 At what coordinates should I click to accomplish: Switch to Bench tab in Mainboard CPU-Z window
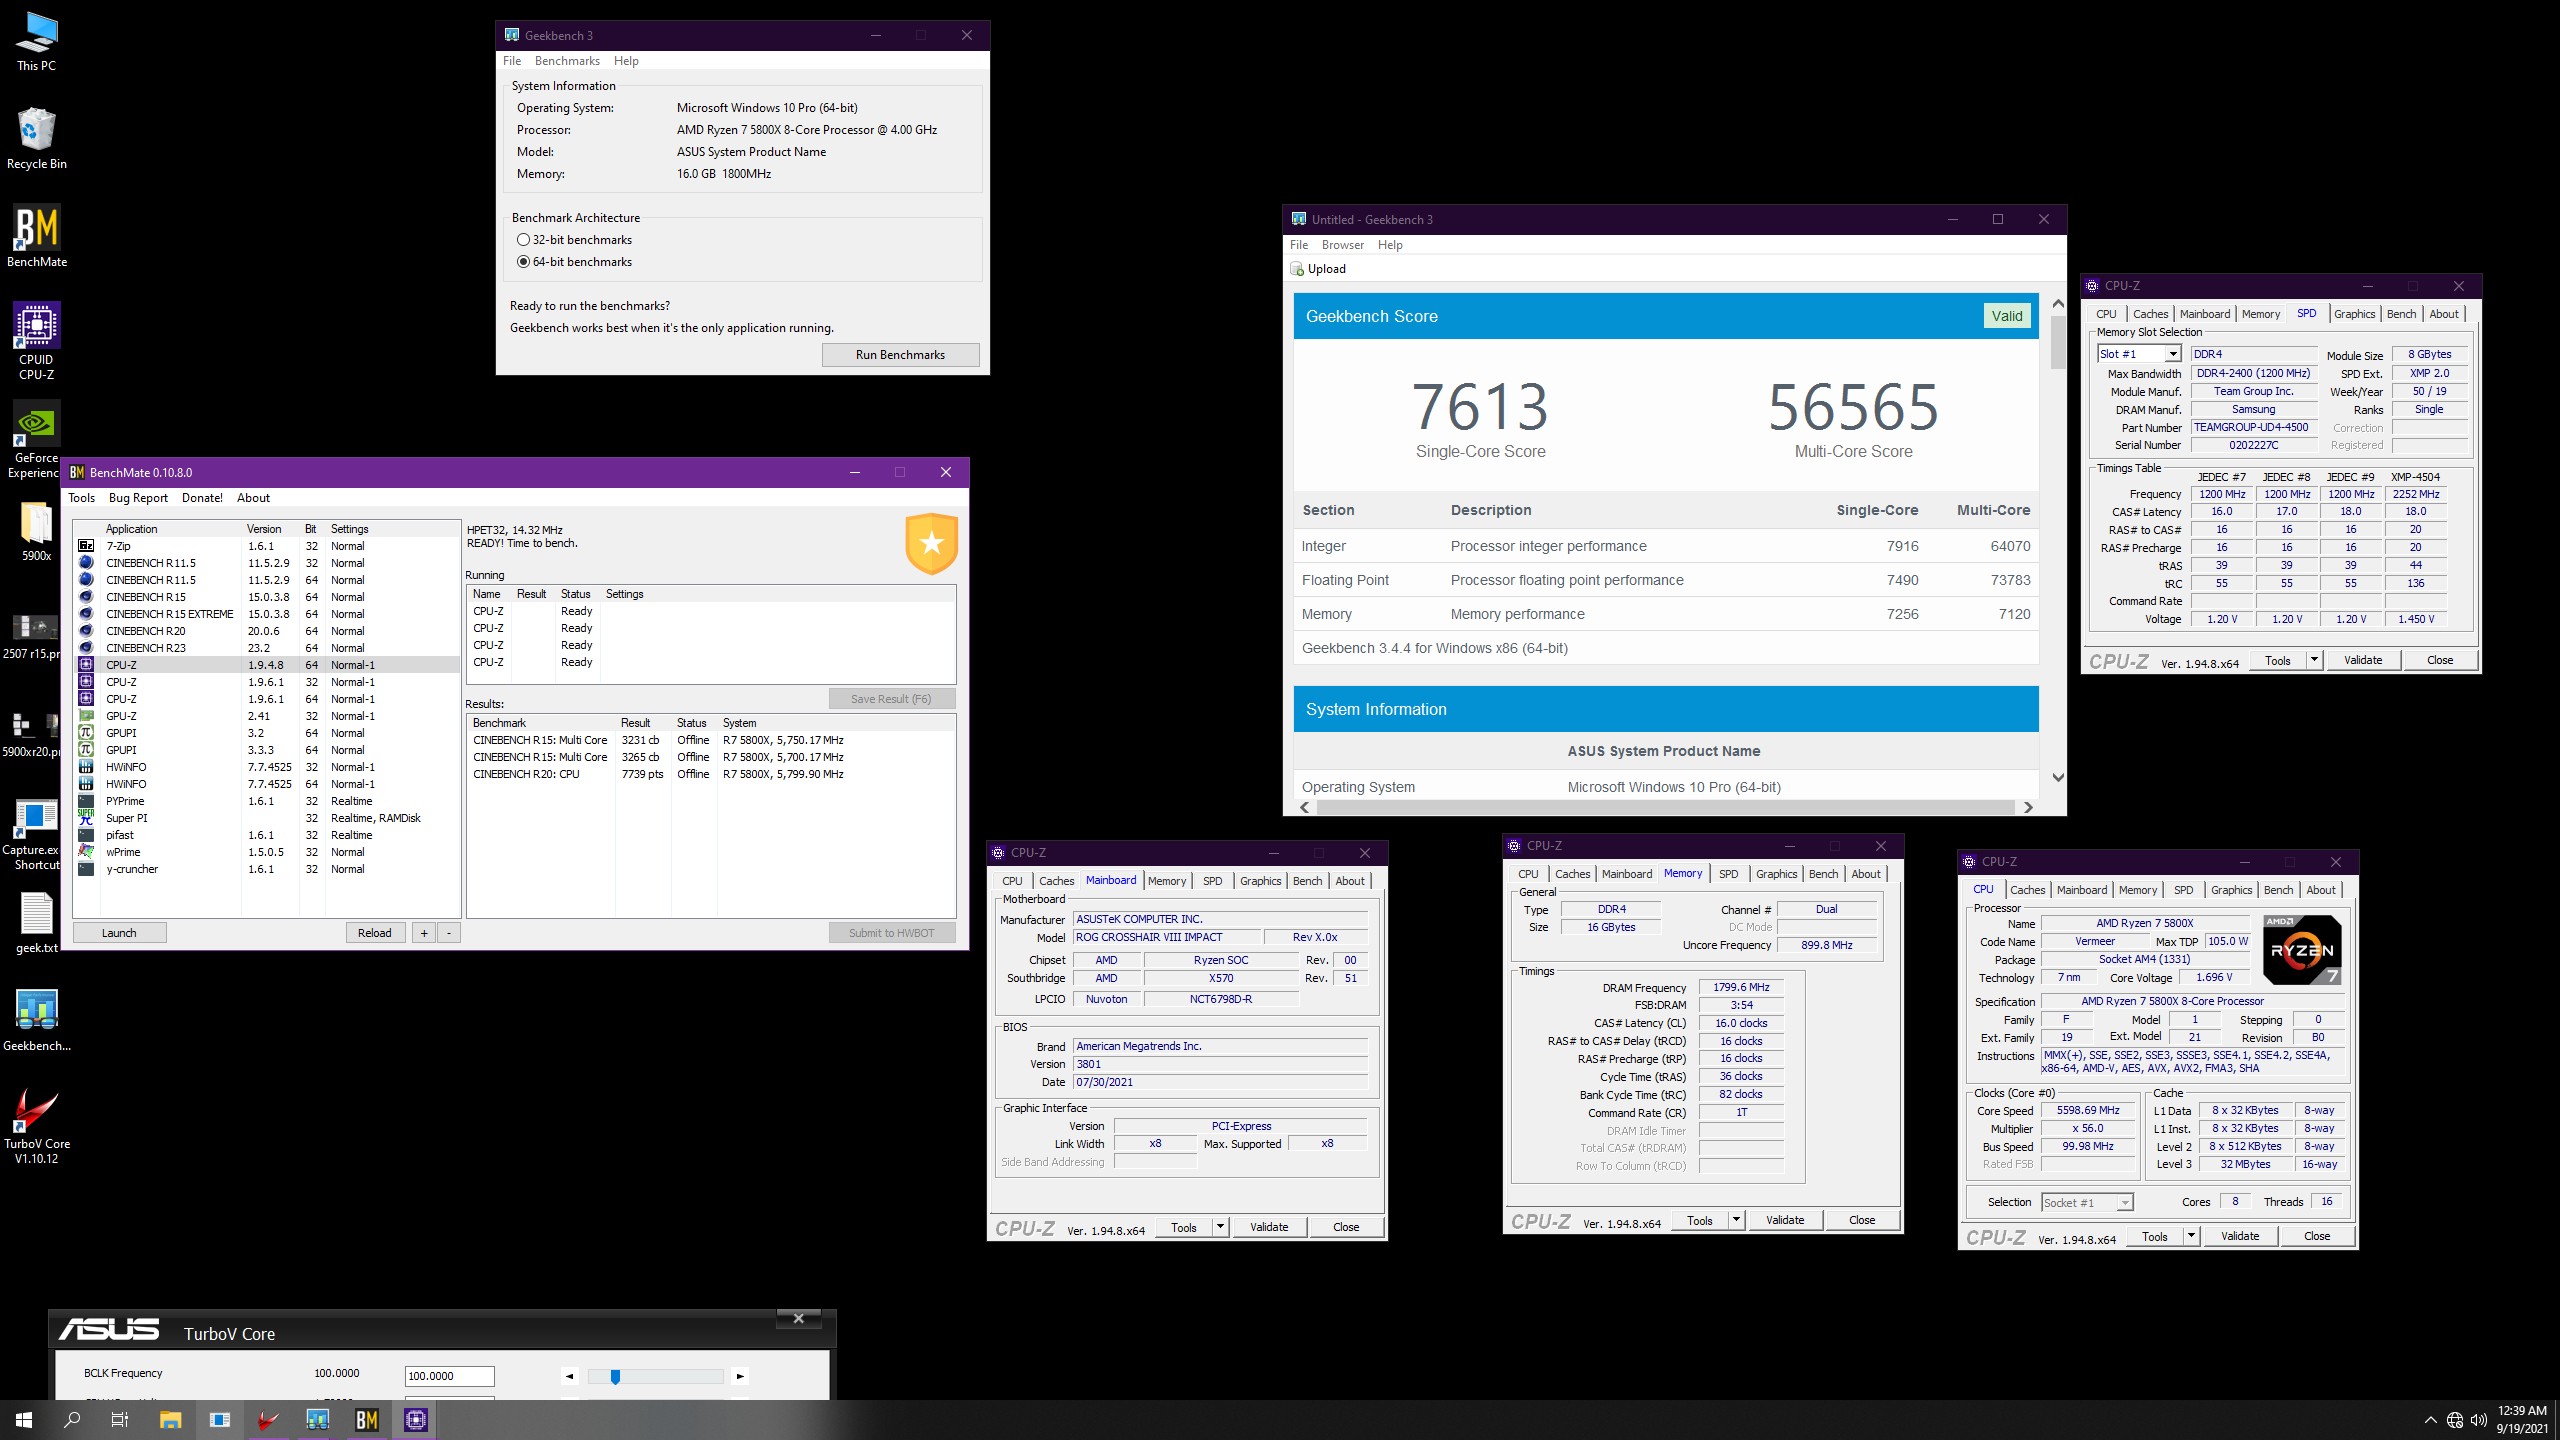click(1307, 881)
